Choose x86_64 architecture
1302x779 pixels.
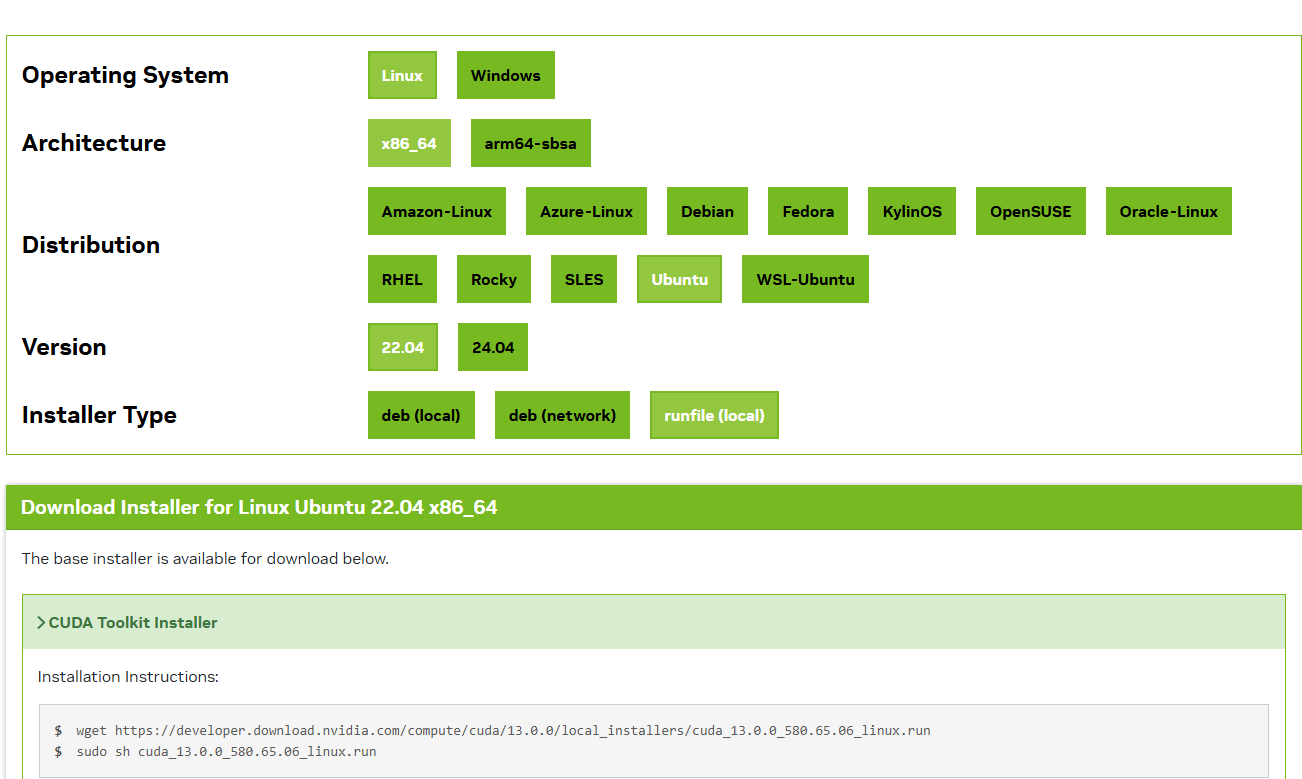[409, 143]
